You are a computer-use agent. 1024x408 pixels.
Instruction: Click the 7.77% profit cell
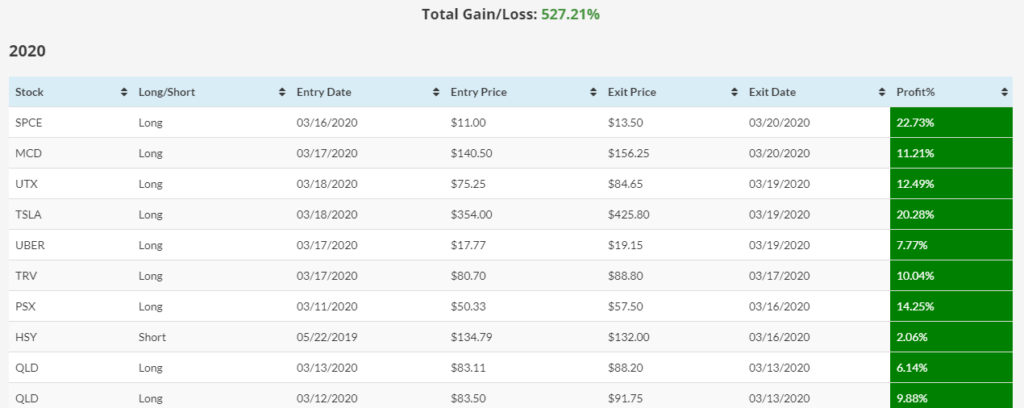tap(952, 245)
